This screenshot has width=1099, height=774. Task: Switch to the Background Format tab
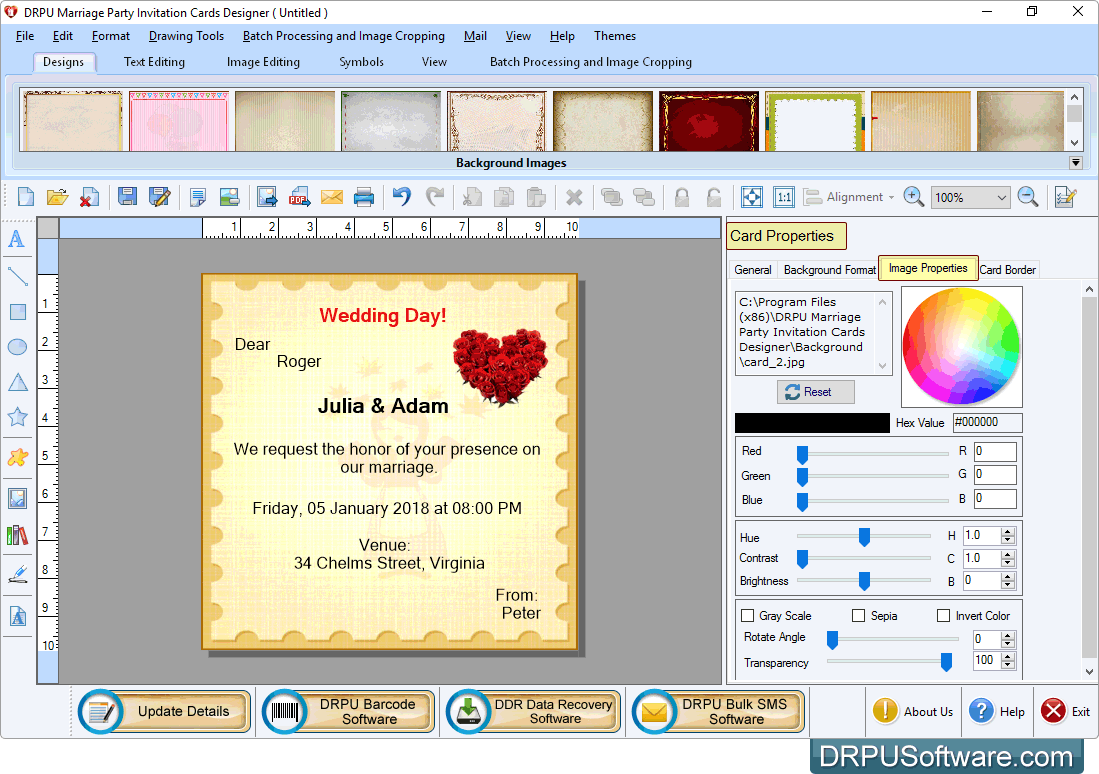tap(830, 270)
